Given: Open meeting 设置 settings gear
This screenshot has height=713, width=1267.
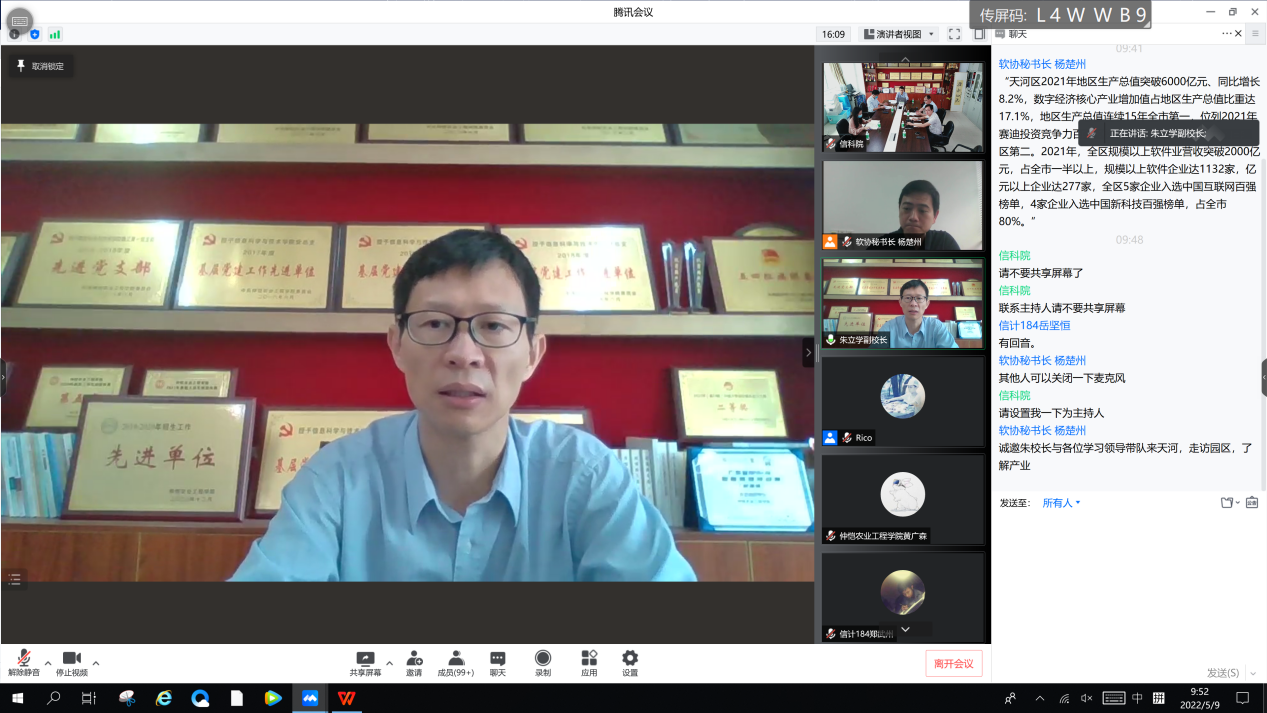Looking at the screenshot, I should coord(630,662).
